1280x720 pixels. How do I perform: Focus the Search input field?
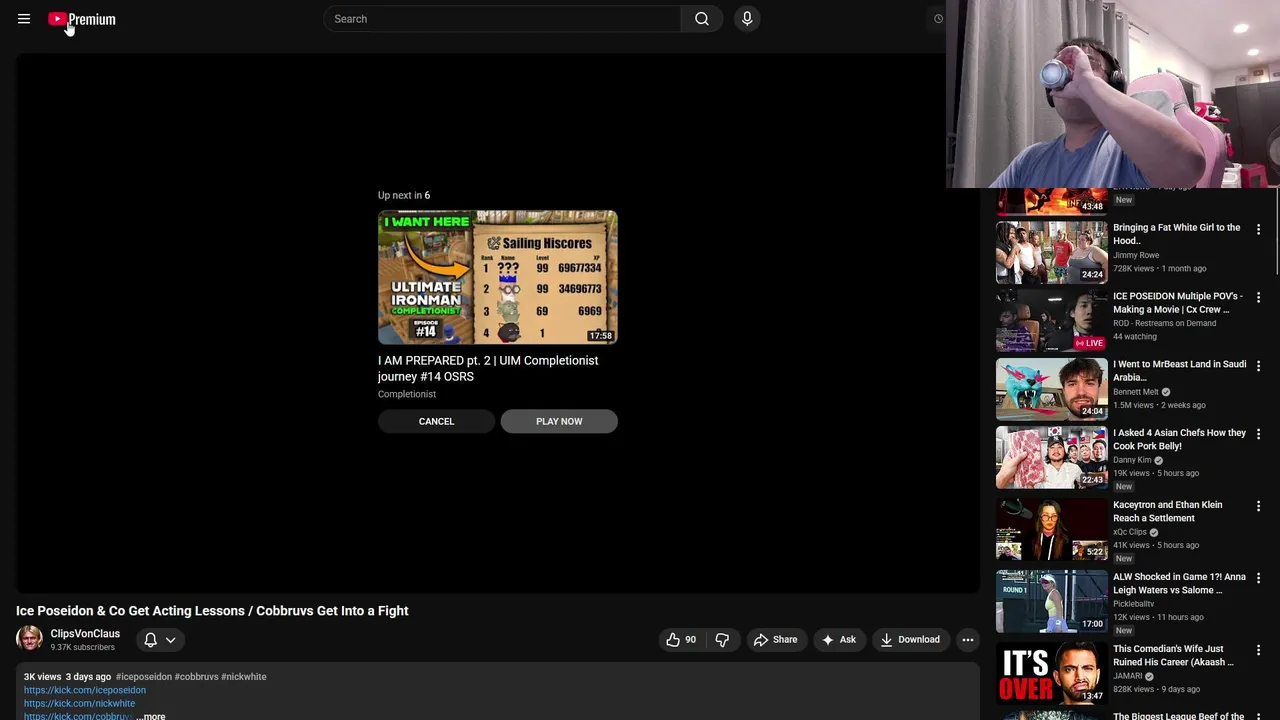[502, 19]
